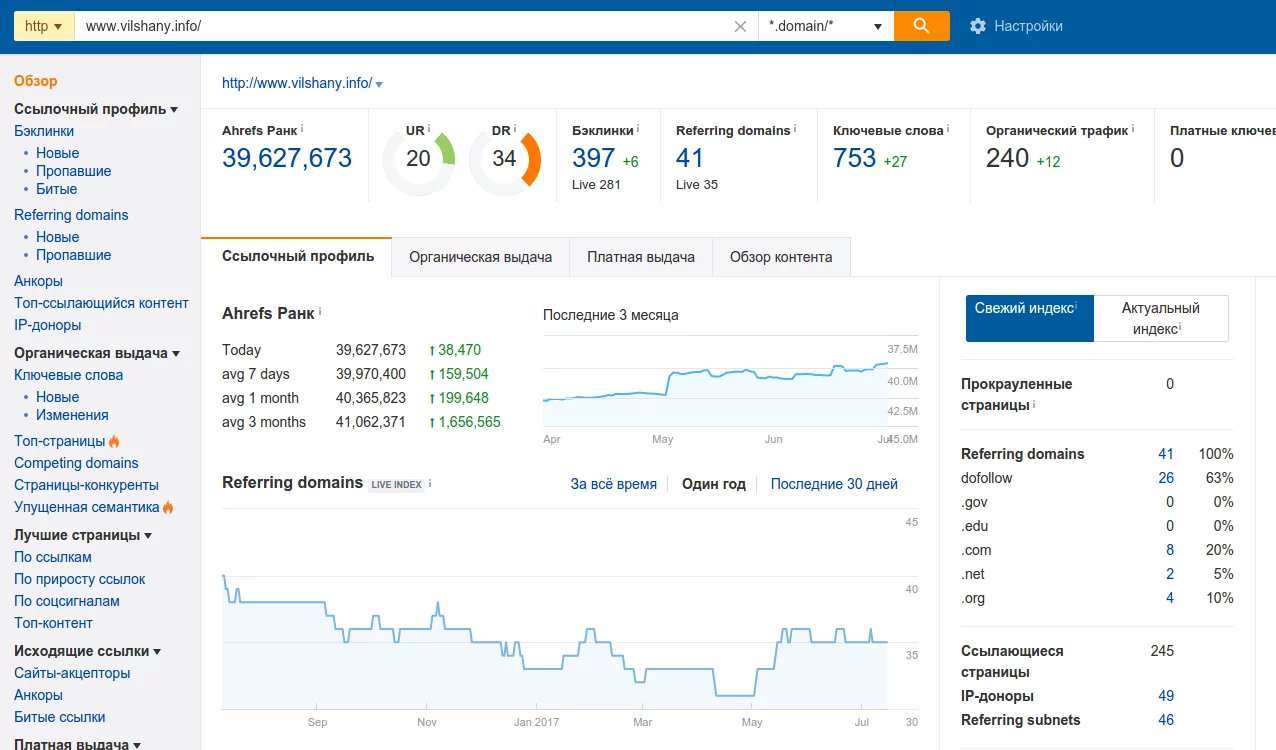Viewport: 1276px width, 750px height.
Task: Click the orange search magnifier button
Action: [921, 26]
